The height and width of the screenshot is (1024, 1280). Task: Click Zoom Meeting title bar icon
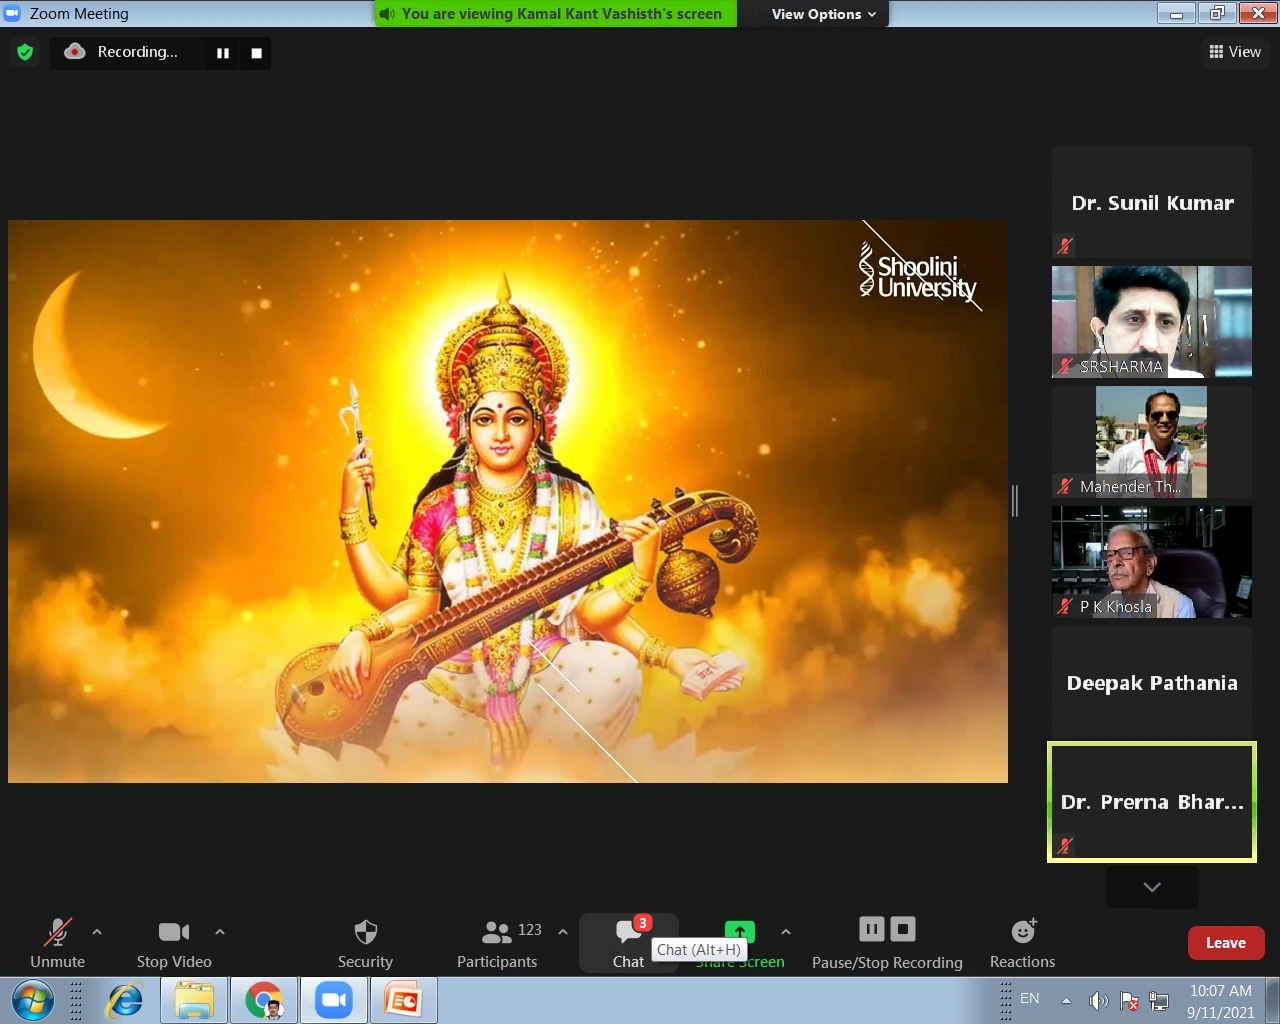(13, 13)
